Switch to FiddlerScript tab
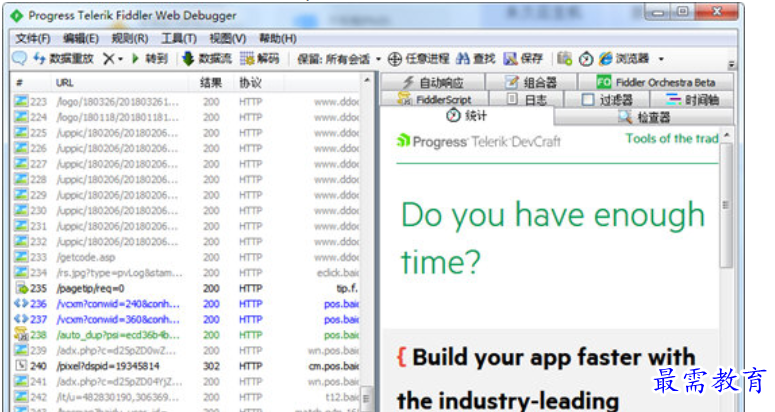 434,99
